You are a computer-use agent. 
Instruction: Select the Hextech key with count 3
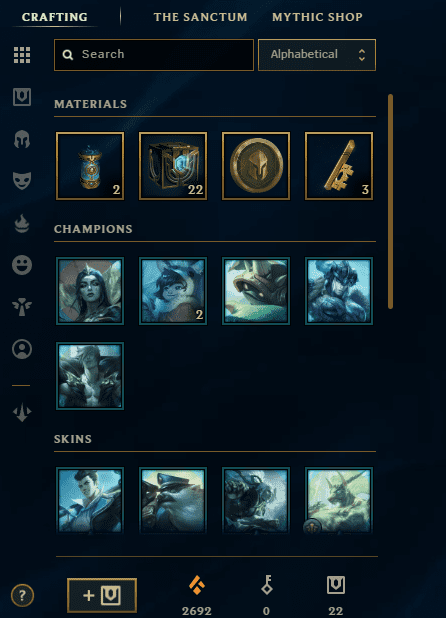[x=339, y=166]
